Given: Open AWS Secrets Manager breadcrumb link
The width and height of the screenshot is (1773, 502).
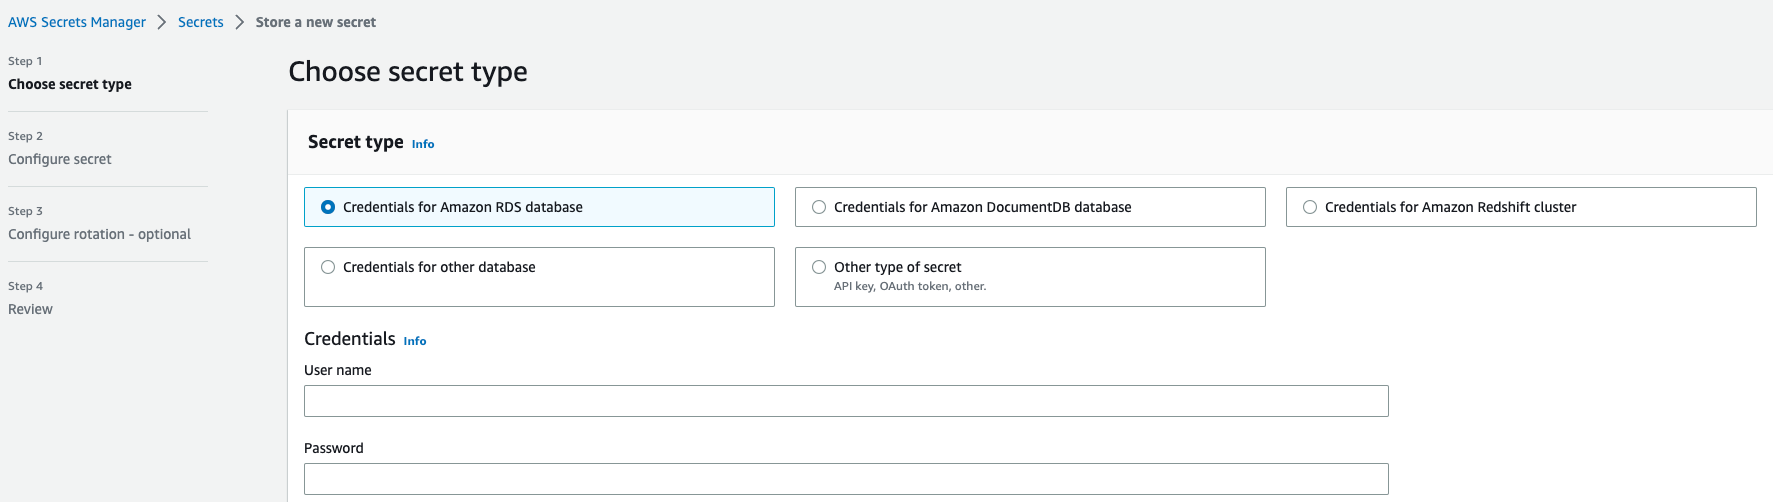Looking at the screenshot, I should (77, 22).
